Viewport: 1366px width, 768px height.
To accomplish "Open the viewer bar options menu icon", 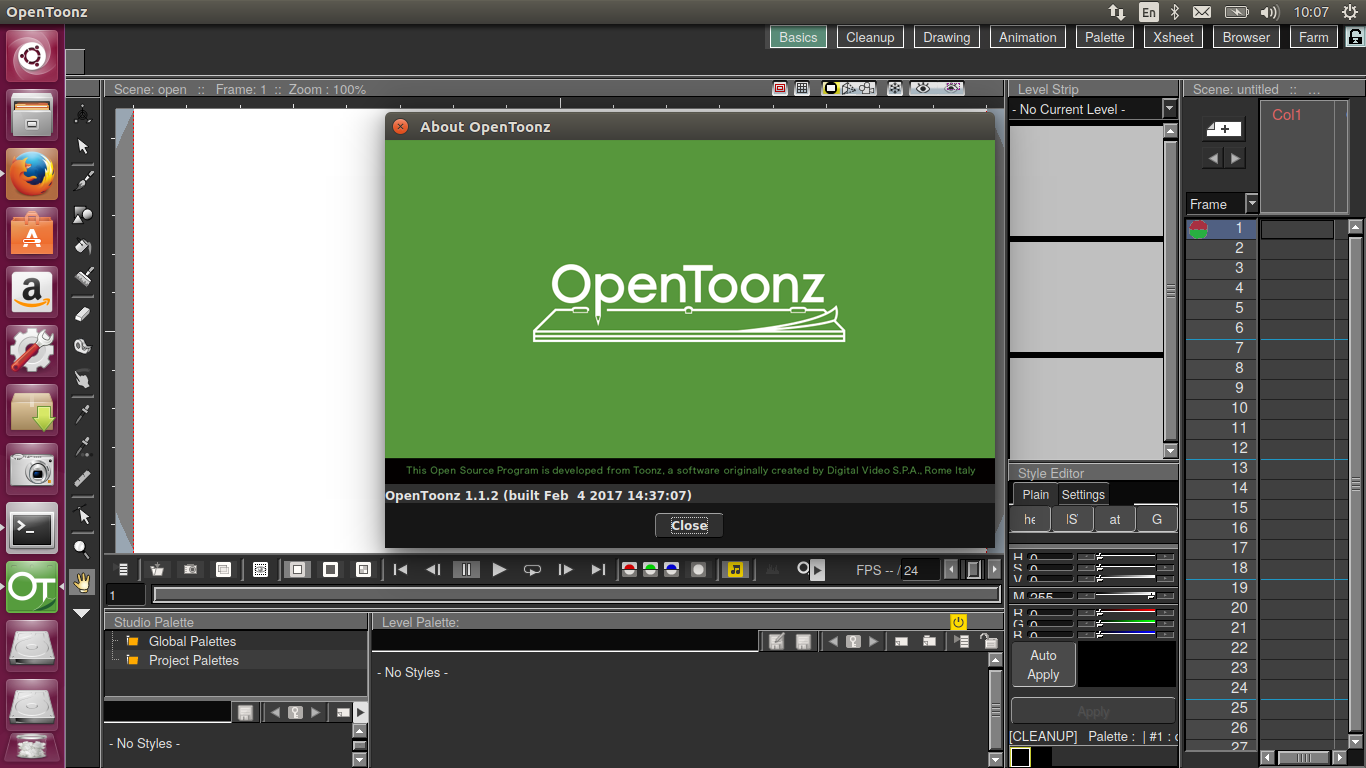I will click(x=124, y=570).
